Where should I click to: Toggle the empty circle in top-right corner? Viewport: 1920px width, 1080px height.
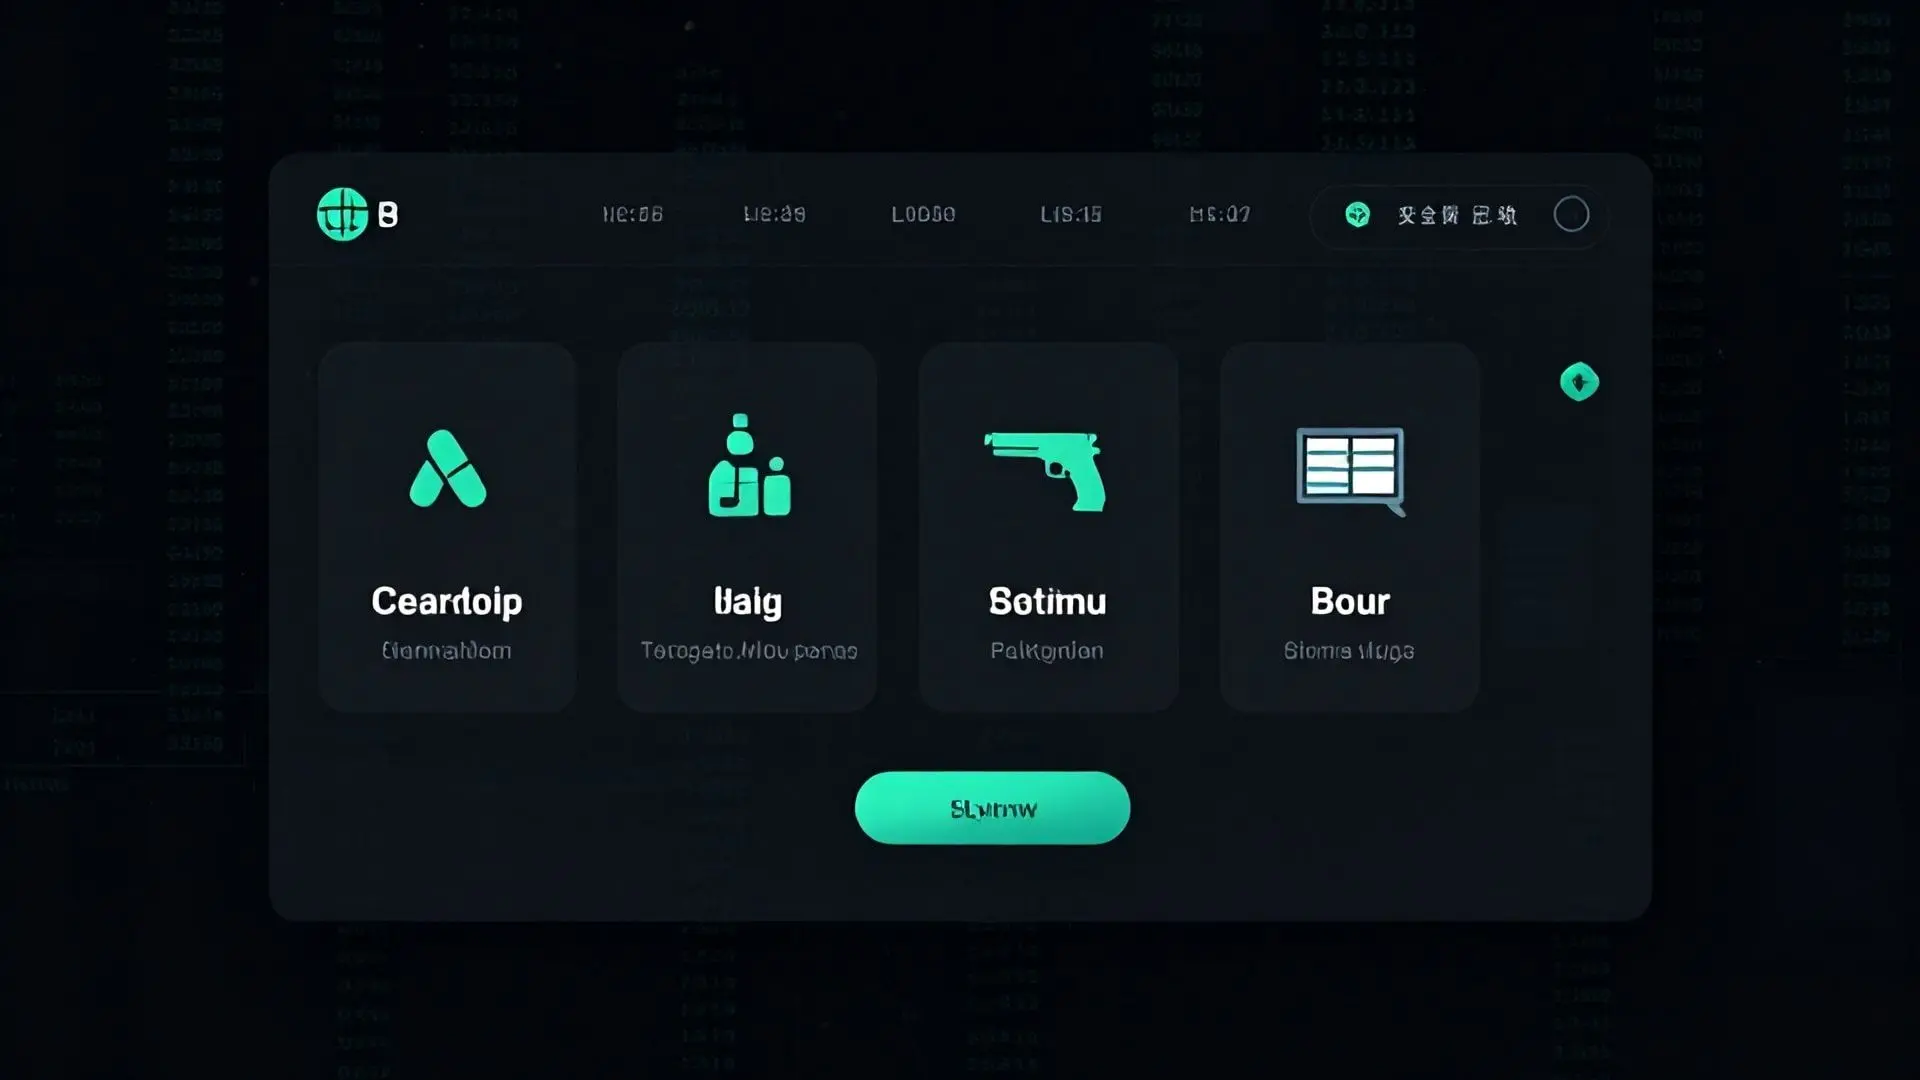coord(1571,214)
